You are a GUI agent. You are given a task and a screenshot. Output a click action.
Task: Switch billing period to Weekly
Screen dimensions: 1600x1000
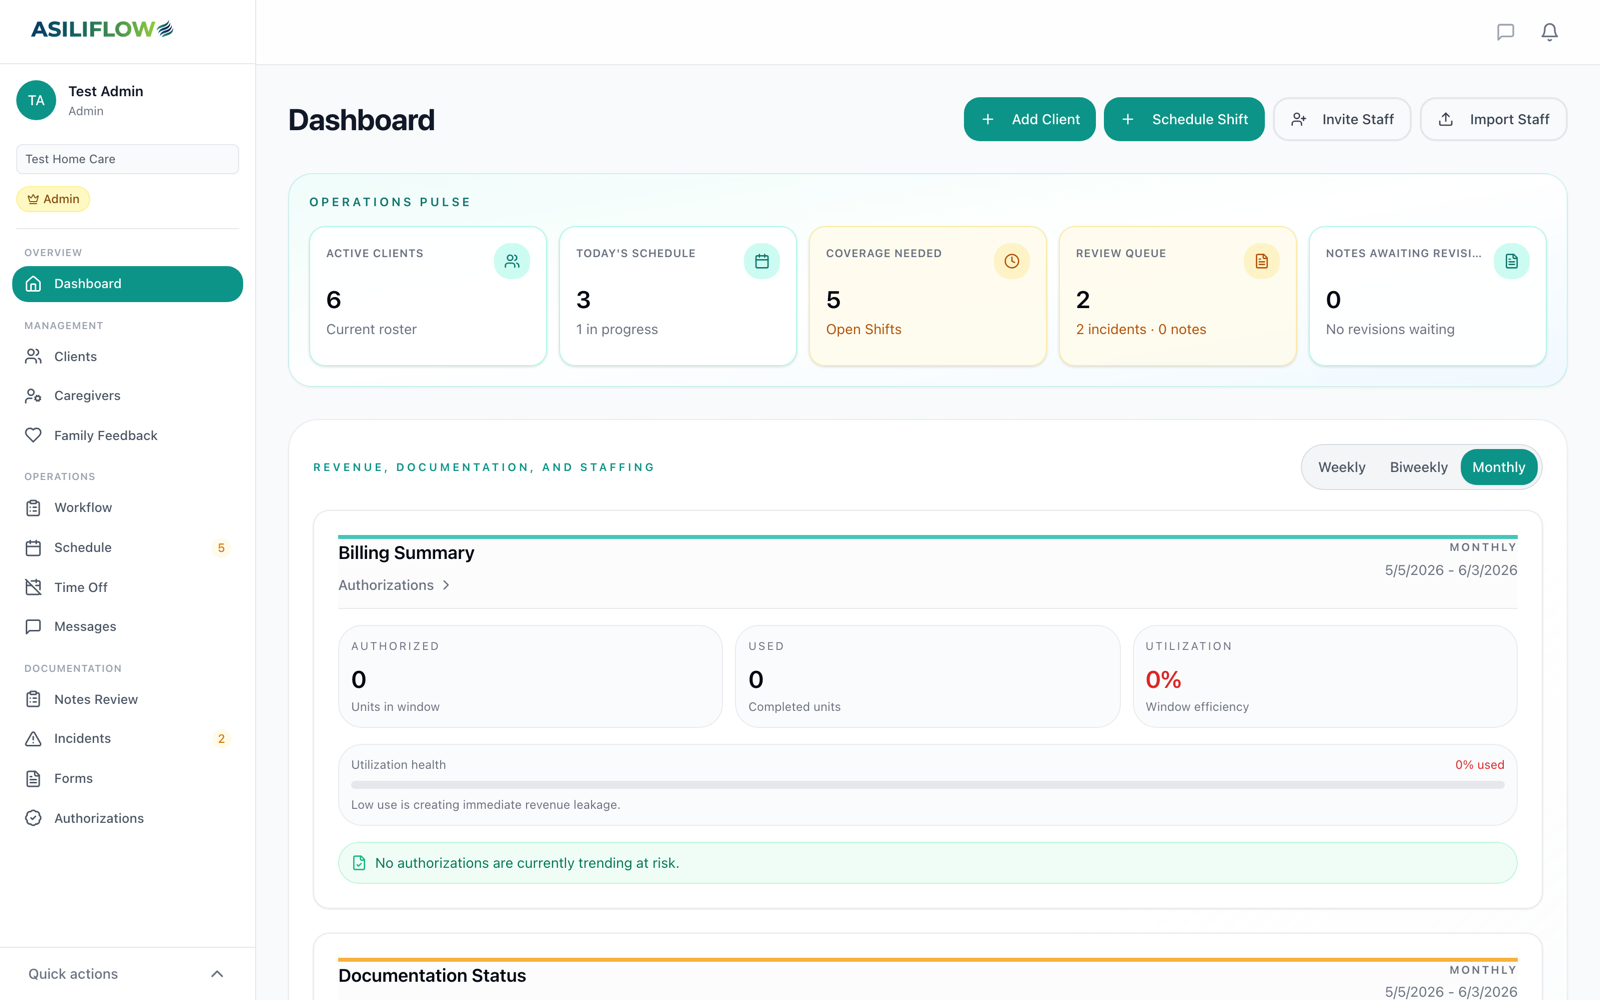(x=1341, y=467)
